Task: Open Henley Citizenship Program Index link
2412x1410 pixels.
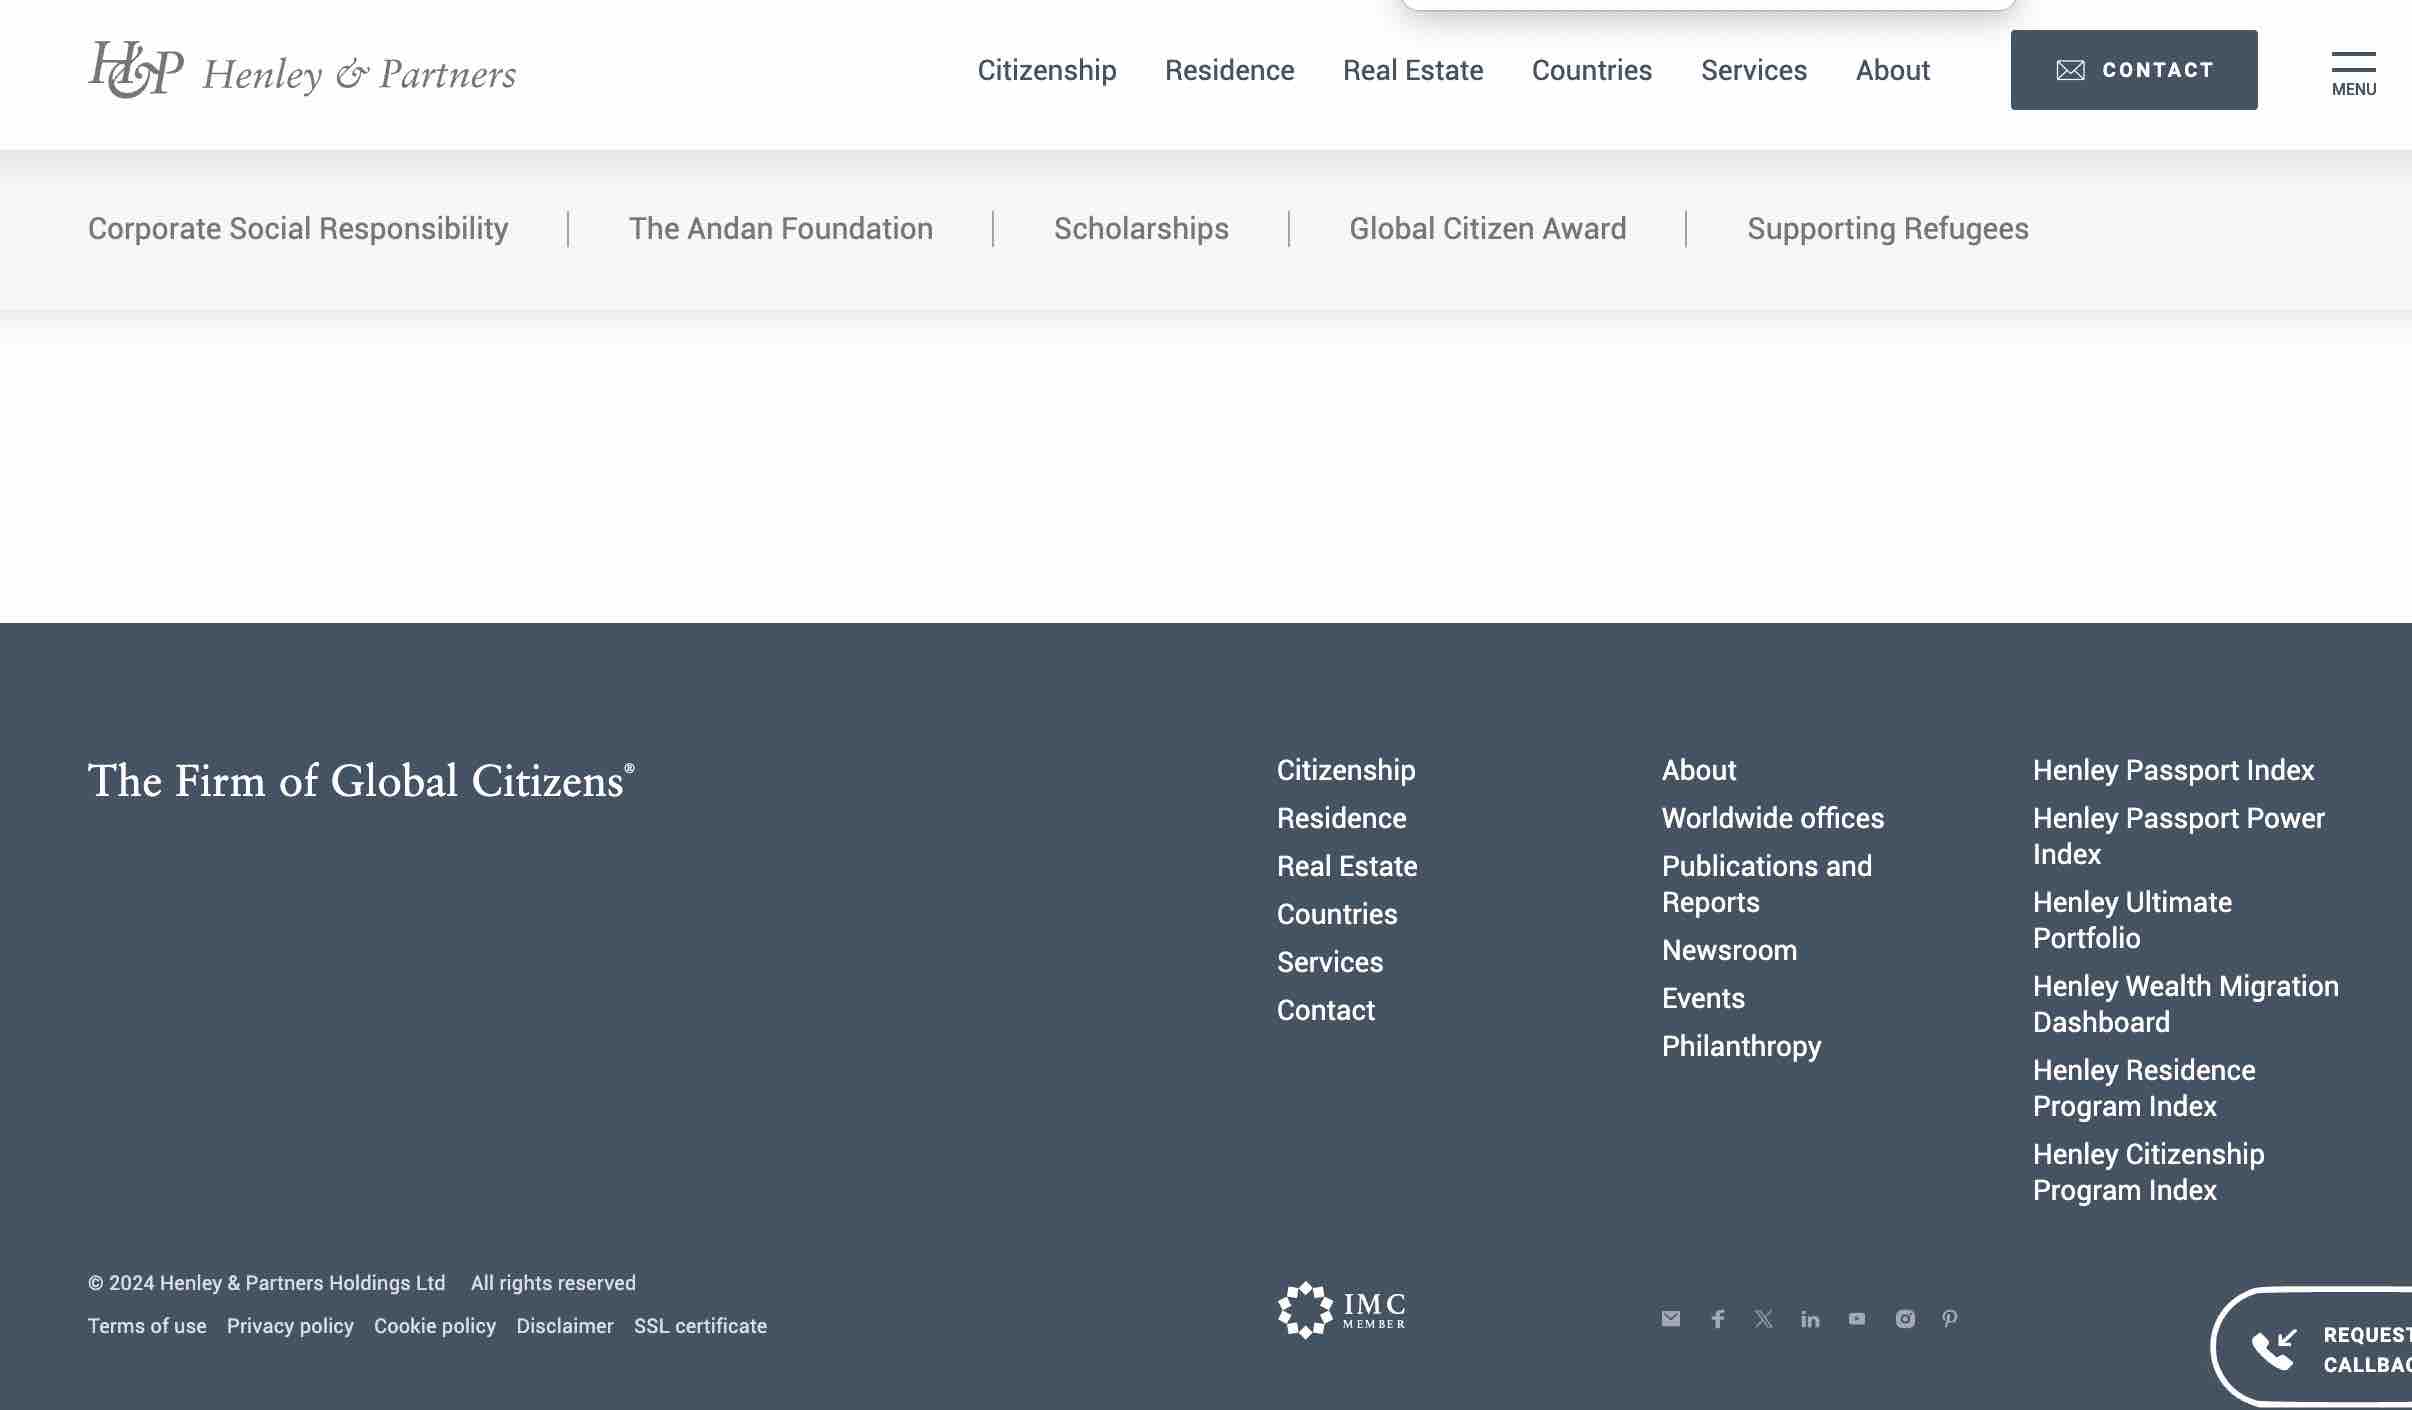Action: click(x=2148, y=1172)
